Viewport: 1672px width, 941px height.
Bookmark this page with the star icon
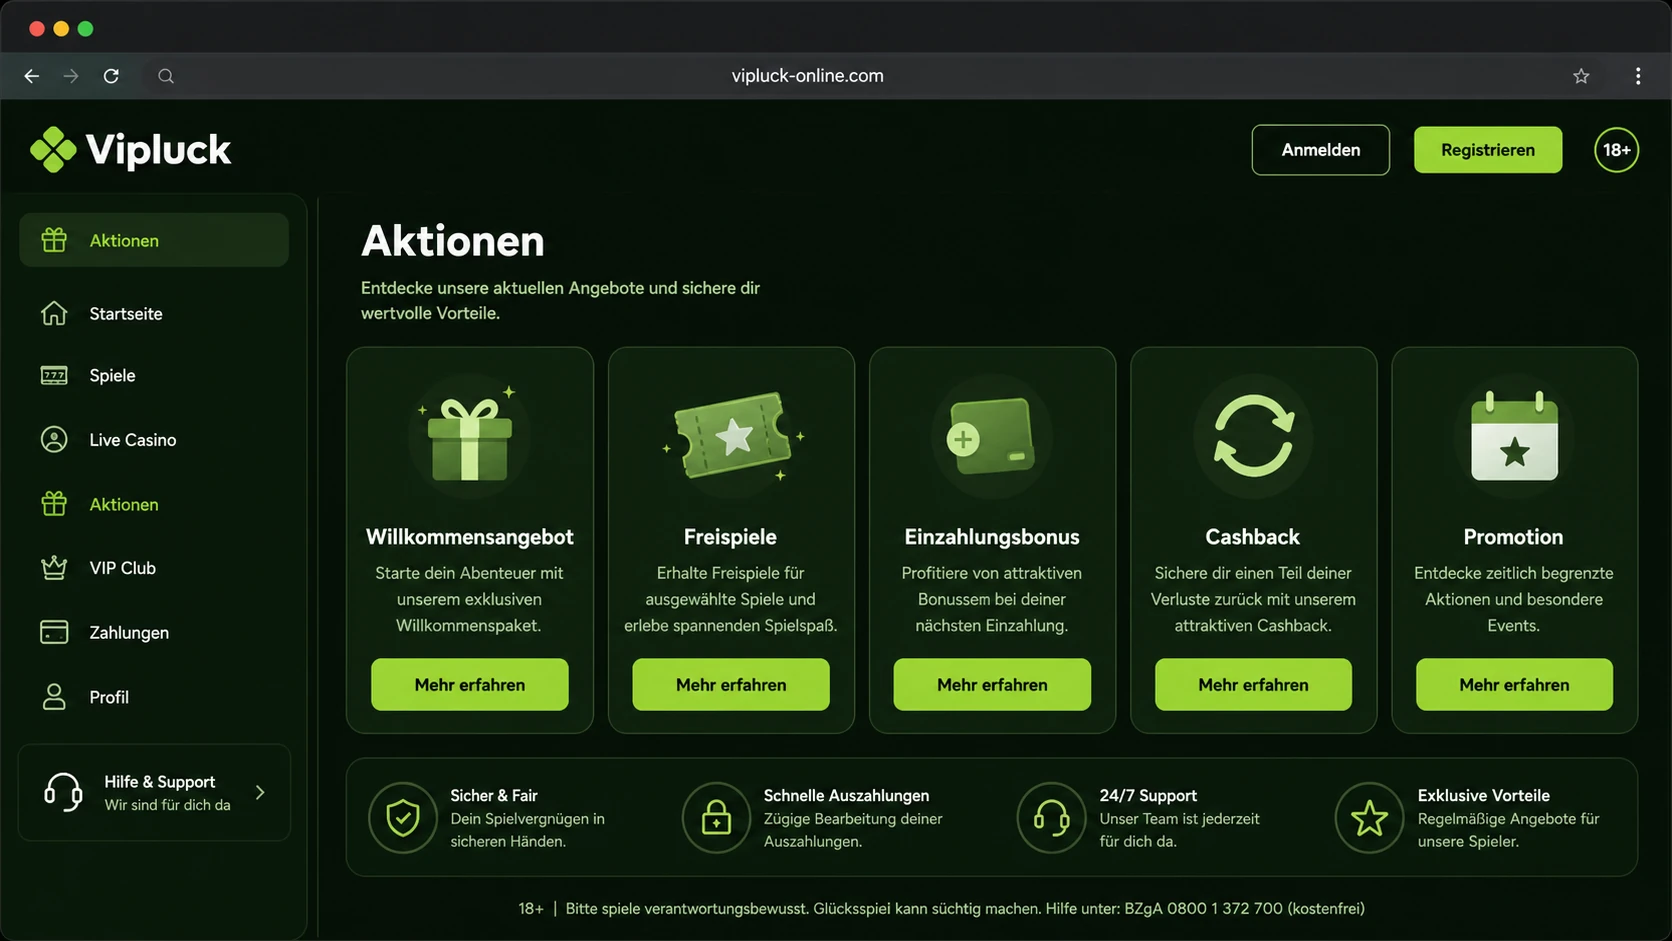[x=1581, y=76]
